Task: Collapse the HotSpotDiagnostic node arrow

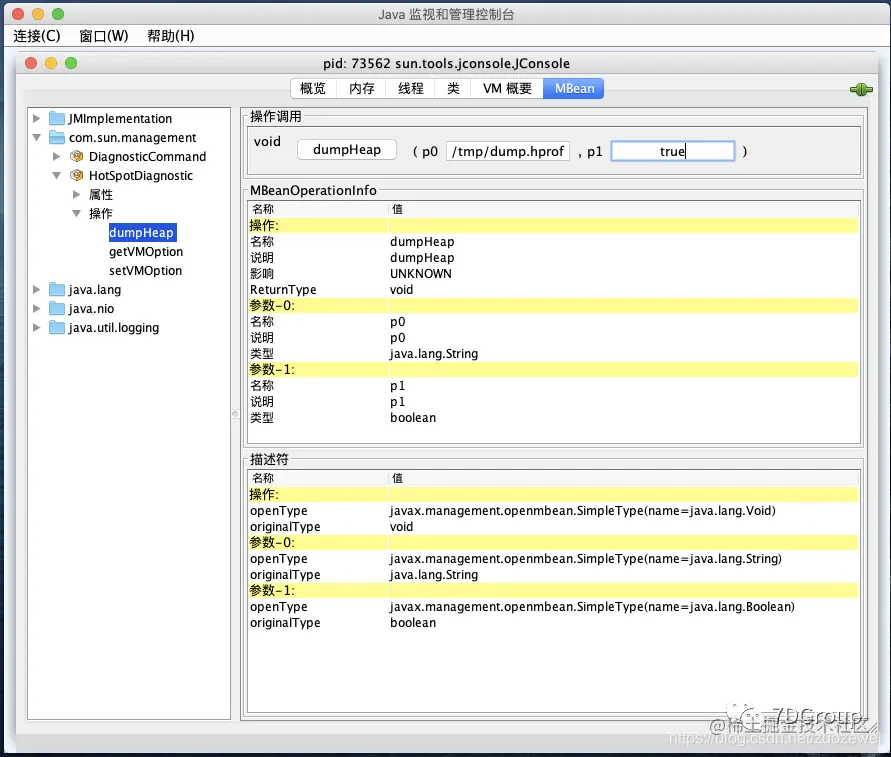Action: pyautogui.click(x=56, y=176)
